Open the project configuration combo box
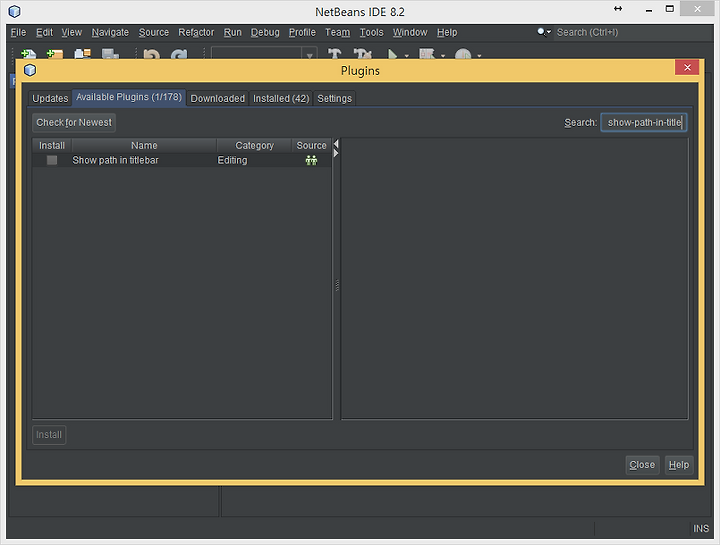The image size is (720, 545). pyautogui.click(x=264, y=53)
